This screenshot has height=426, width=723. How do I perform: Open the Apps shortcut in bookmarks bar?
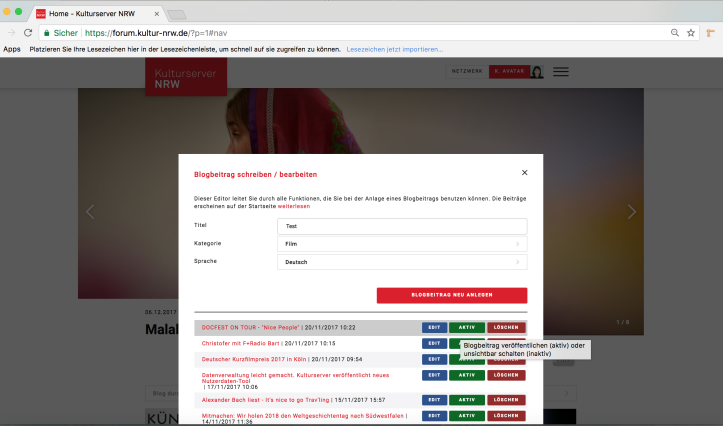click(12, 48)
